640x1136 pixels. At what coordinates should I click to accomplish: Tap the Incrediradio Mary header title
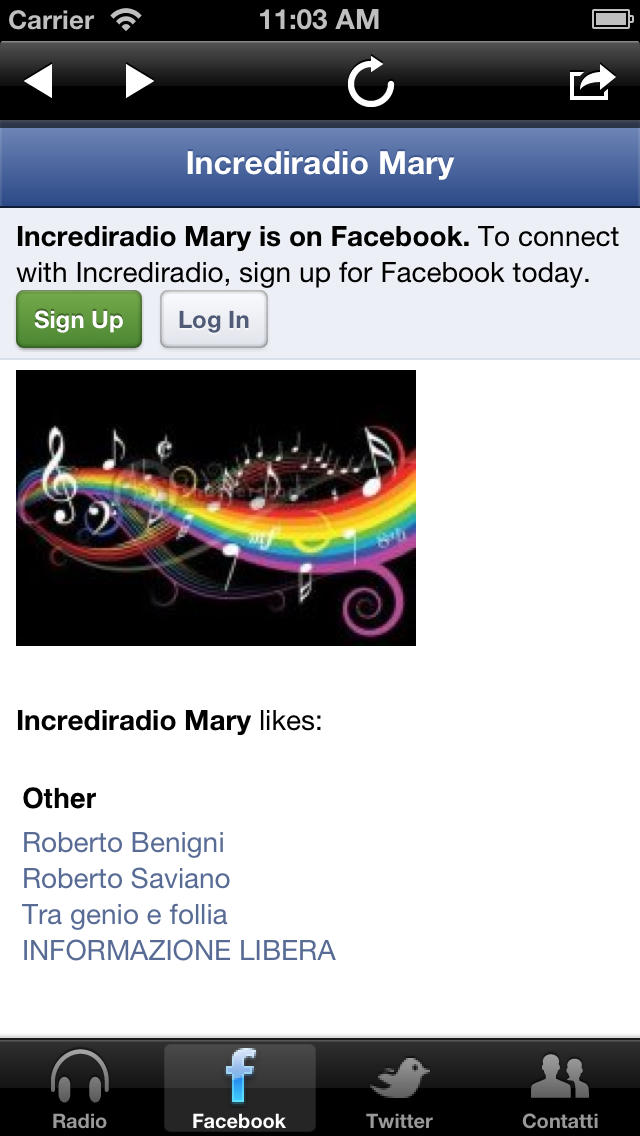[320, 164]
